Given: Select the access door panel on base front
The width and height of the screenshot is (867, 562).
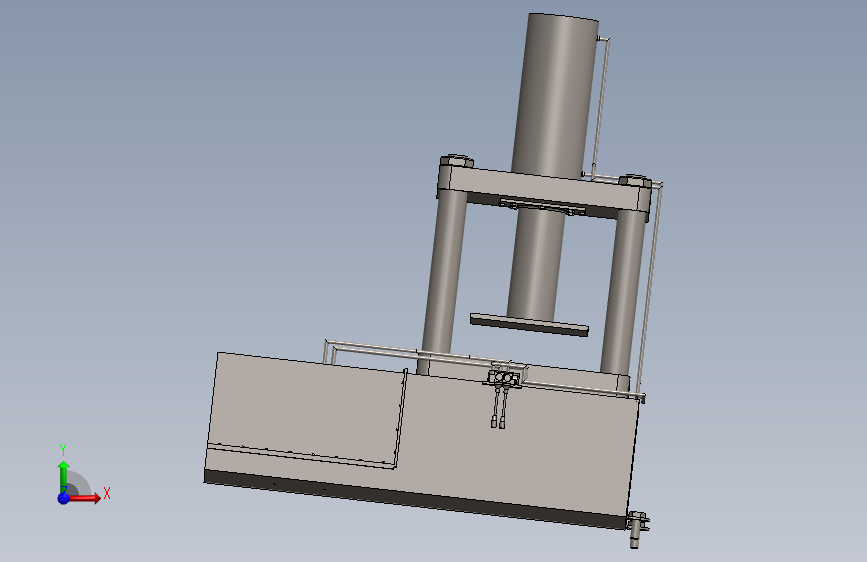Looking at the screenshot, I should point(306,412).
